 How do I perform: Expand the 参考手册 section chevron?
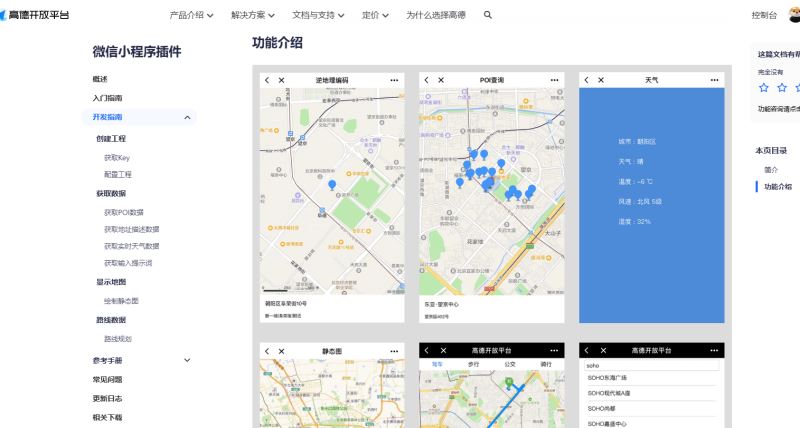click(187, 360)
